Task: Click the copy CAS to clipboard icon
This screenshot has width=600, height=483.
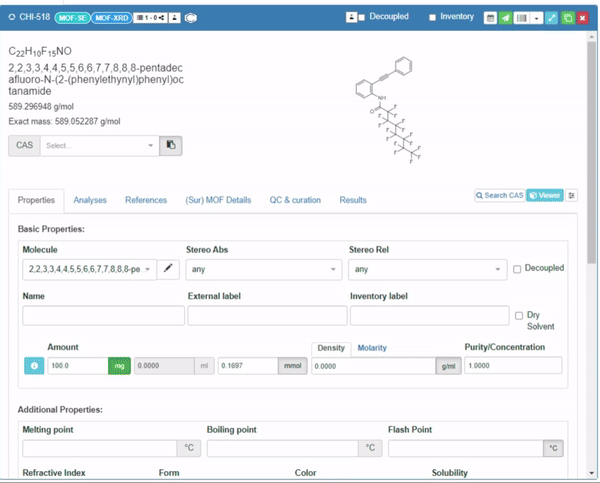Action: [171, 145]
